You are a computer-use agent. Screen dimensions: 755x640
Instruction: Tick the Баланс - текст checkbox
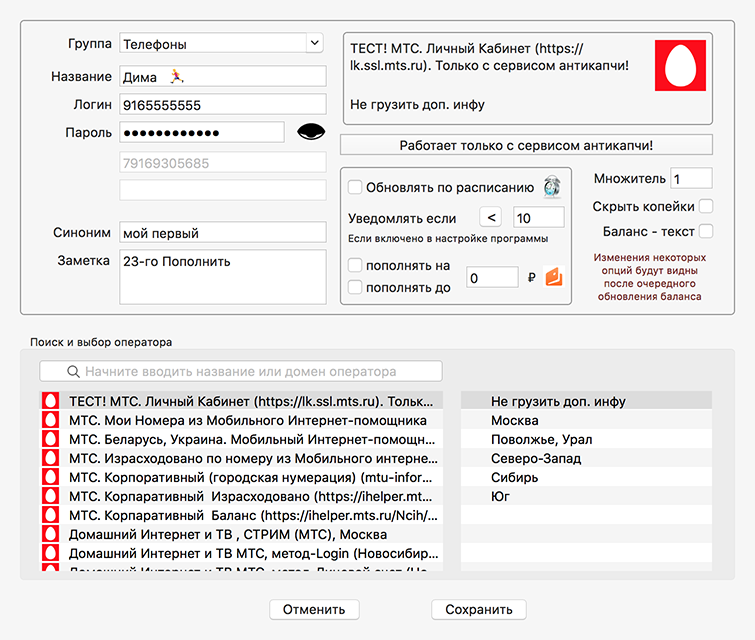tap(706, 232)
